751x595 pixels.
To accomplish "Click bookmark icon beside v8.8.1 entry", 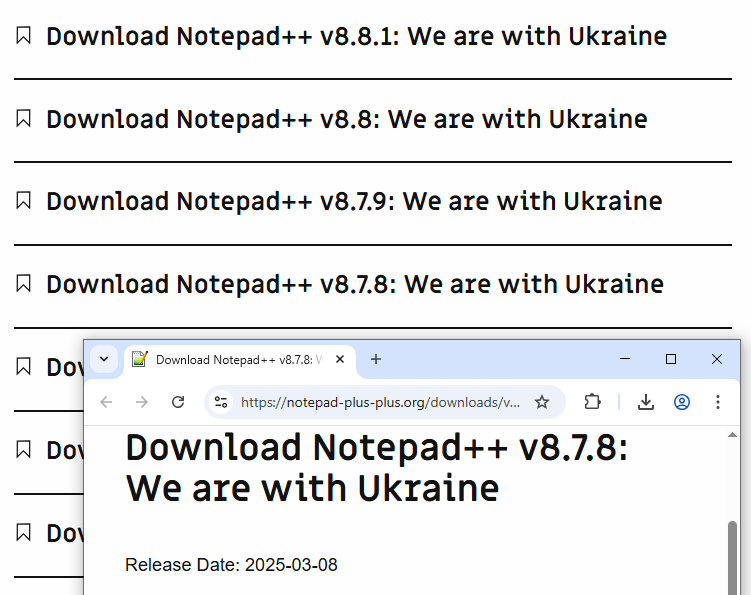I will tap(23, 36).
